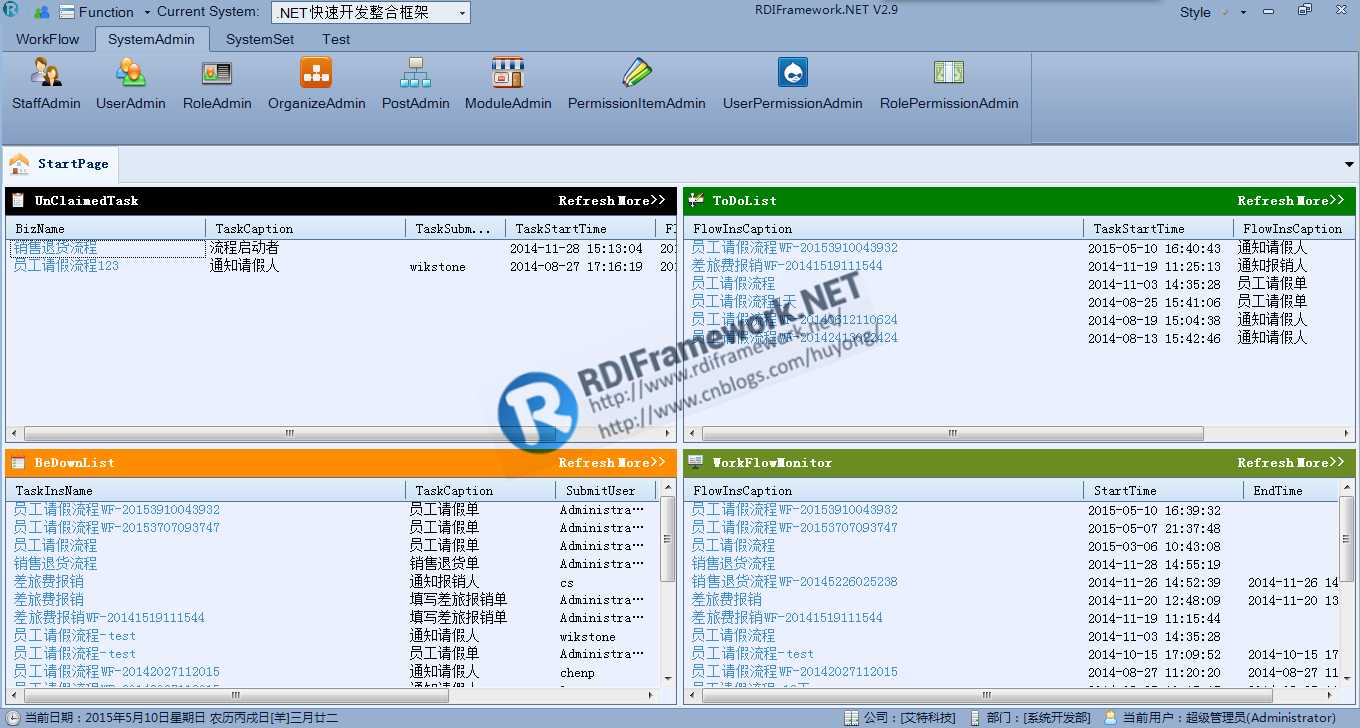Click BizName column header in UnClaimedTask
The height and width of the screenshot is (728, 1360).
tap(106, 229)
